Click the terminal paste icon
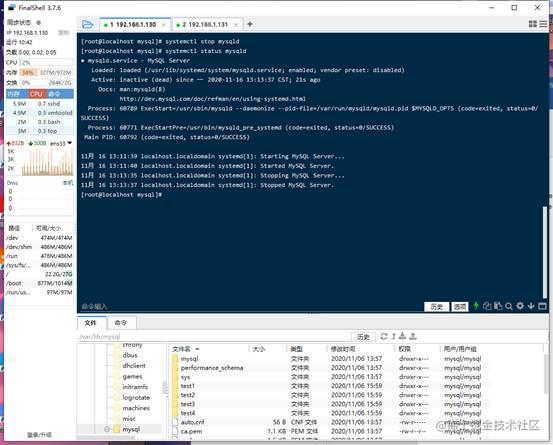The width and height of the screenshot is (553, 445). [x=498, y=306]
